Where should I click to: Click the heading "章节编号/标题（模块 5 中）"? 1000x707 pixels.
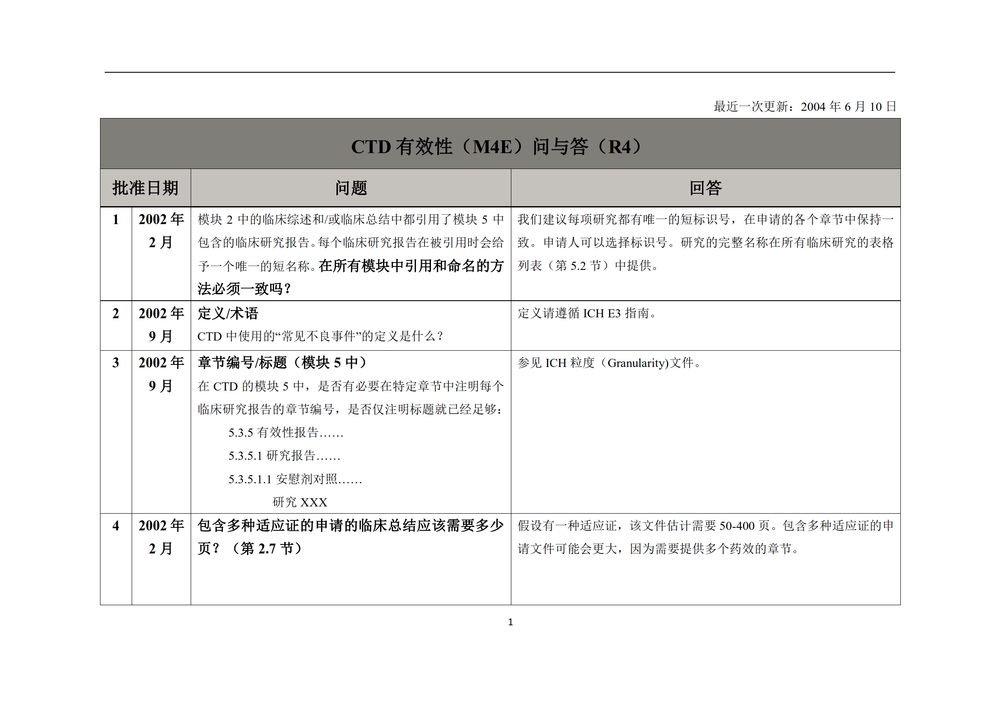coord(284,363)
